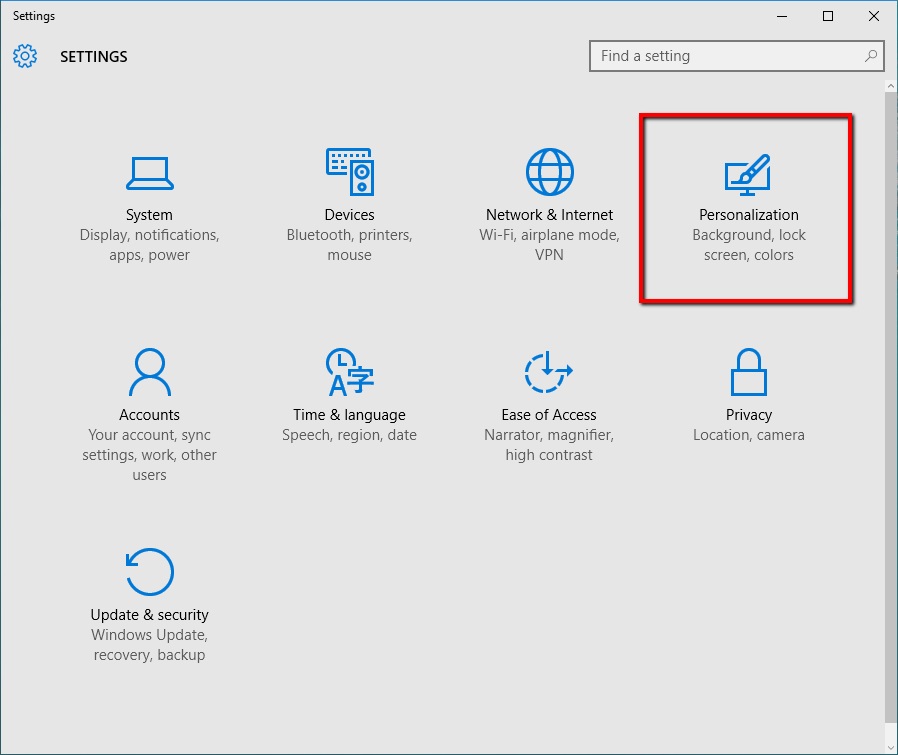Maximize the Settings window
Screen dimensions: 898x755
coord(828,16)
